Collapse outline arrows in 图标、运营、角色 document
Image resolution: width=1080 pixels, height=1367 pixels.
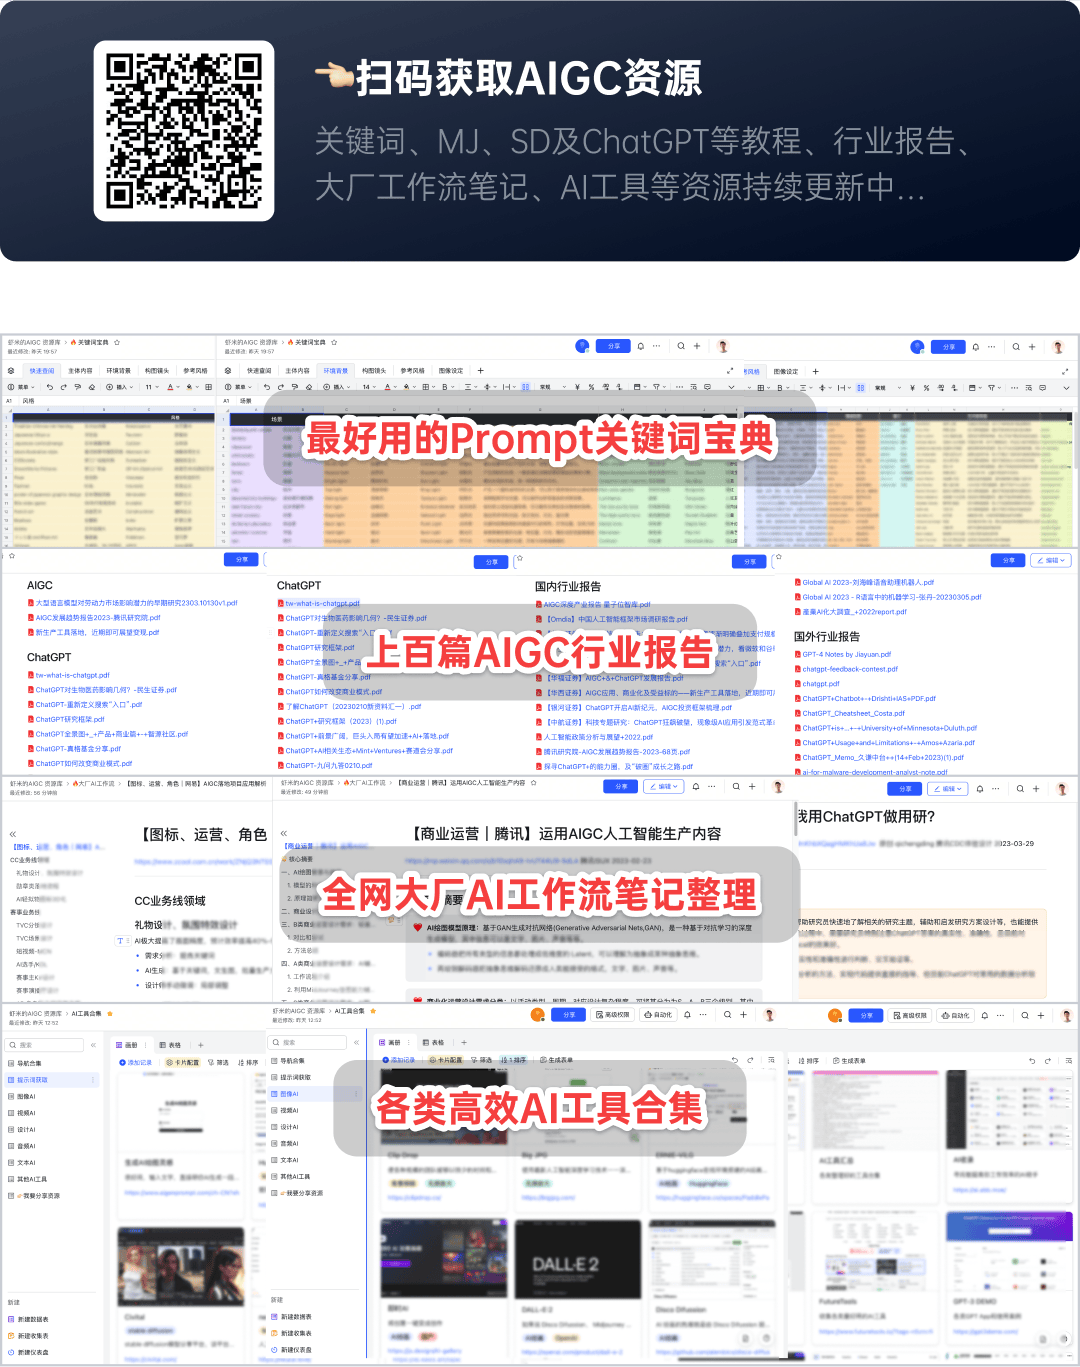pyautogui.click(x=13, y=834)
